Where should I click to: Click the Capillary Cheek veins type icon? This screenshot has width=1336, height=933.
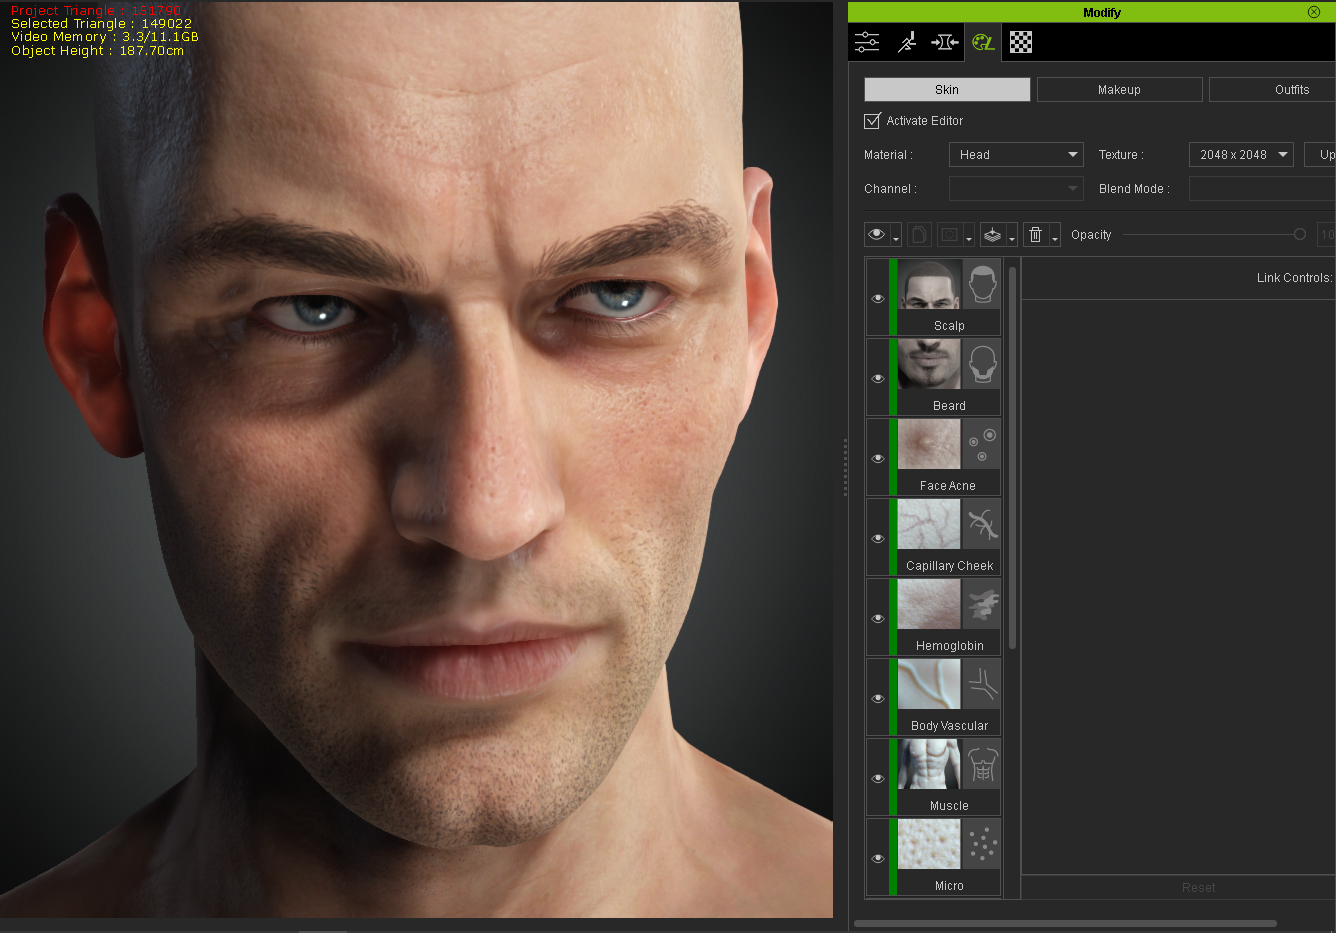tap(982, 524)
